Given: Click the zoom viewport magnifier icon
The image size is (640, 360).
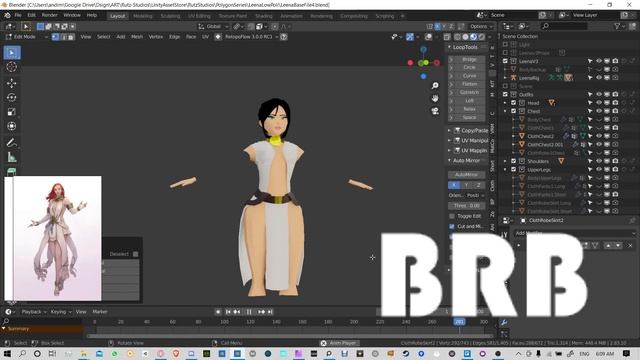Looking at the screenshot, I should (x=435, y=86).
